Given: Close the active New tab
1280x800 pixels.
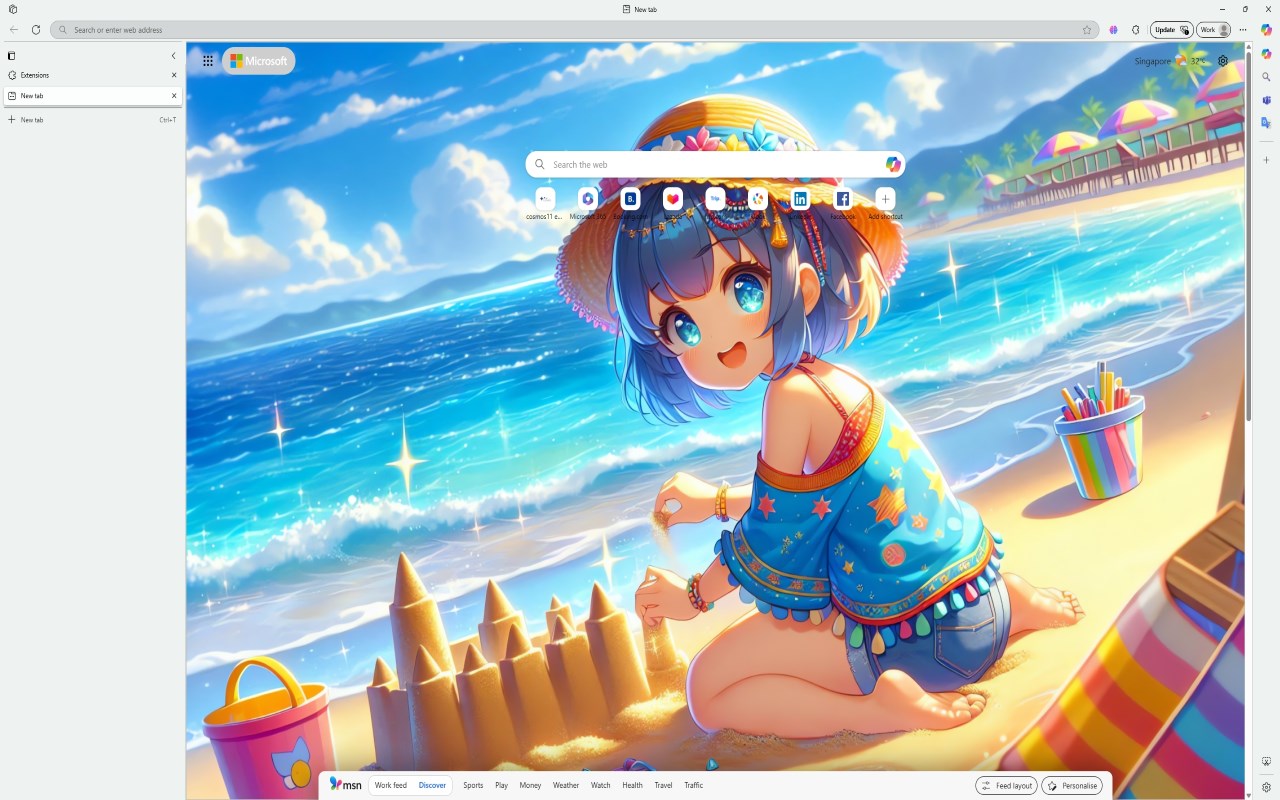Looking at the screenshot, I should tap(174, 96).
